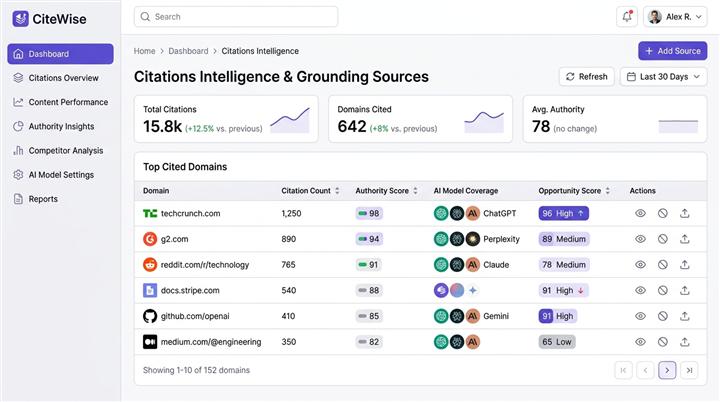
Task: Click the export icon for reddit.com/r/technology
Action: pos(685,265)
